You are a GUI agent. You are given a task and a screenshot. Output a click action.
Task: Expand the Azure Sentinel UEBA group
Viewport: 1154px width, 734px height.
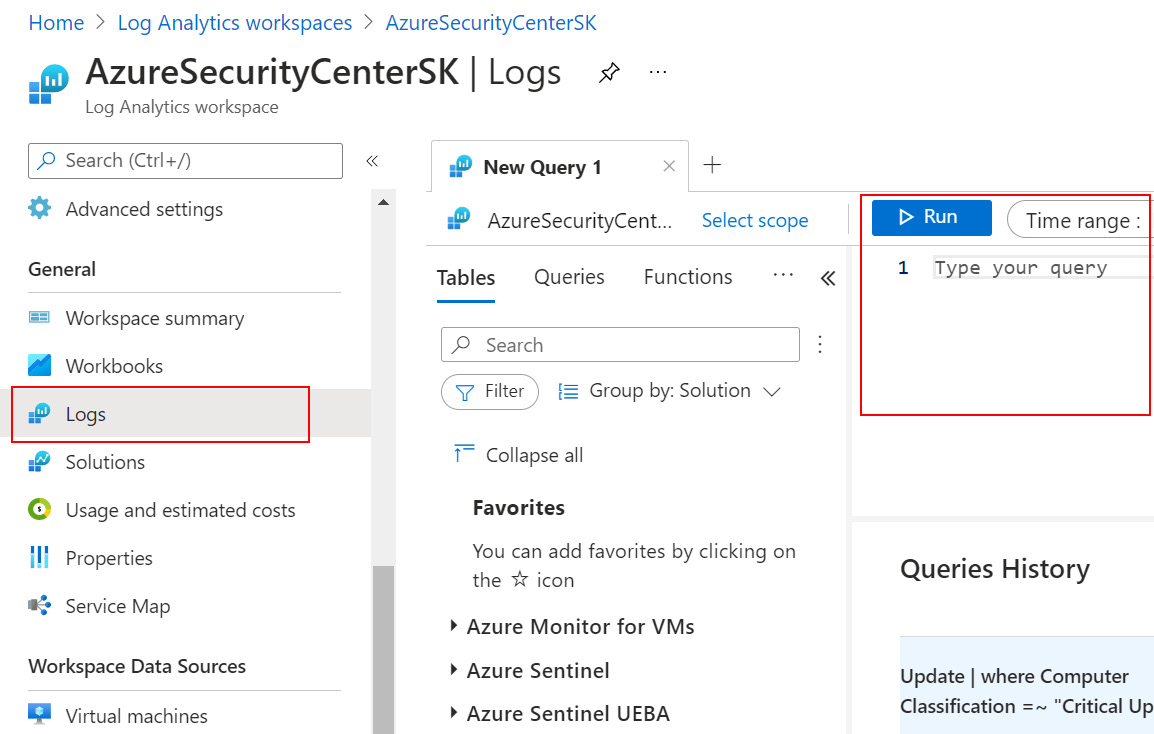click(x=454, y=713)
